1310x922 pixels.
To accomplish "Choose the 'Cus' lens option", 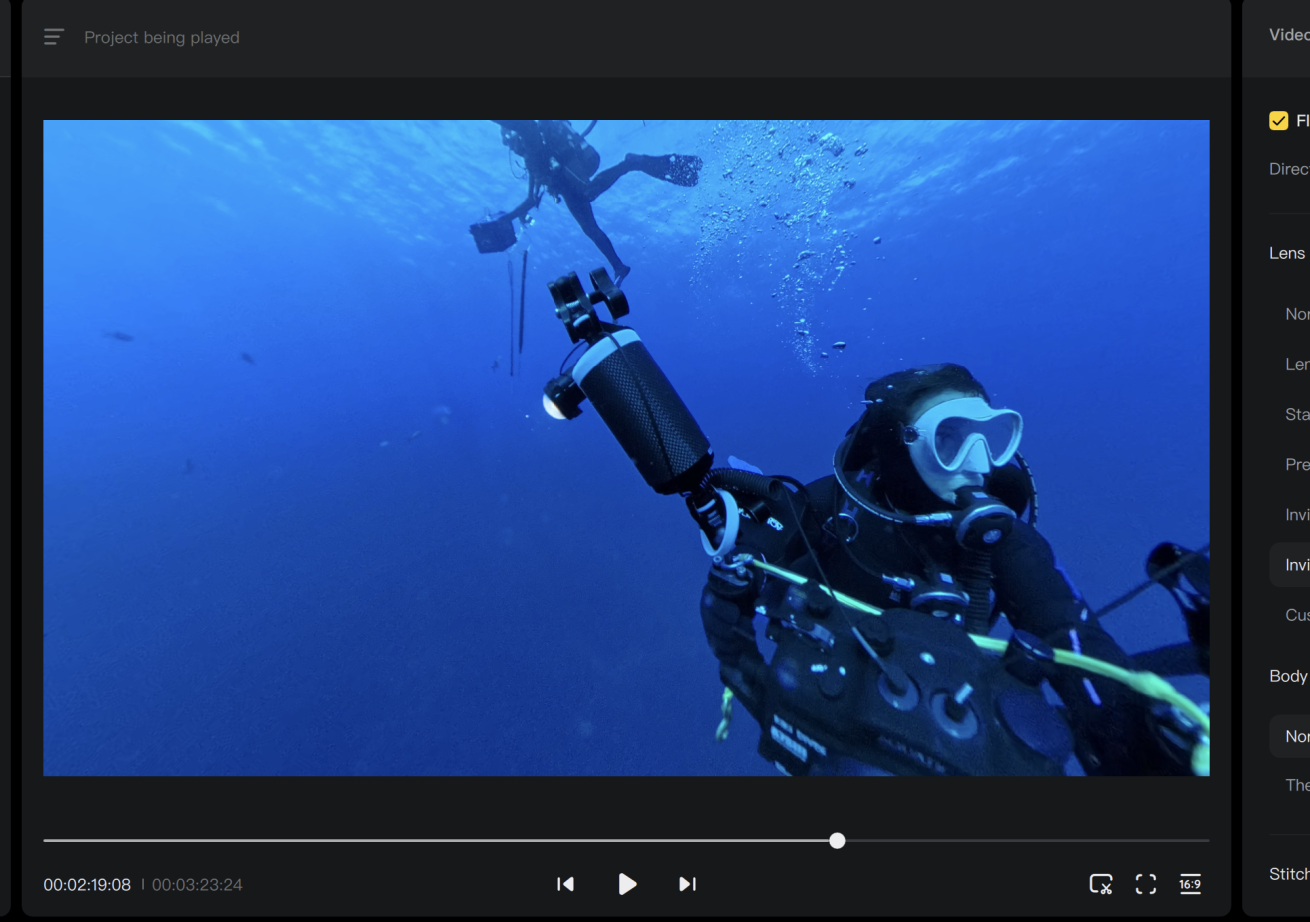I will tap(1296, 615).
